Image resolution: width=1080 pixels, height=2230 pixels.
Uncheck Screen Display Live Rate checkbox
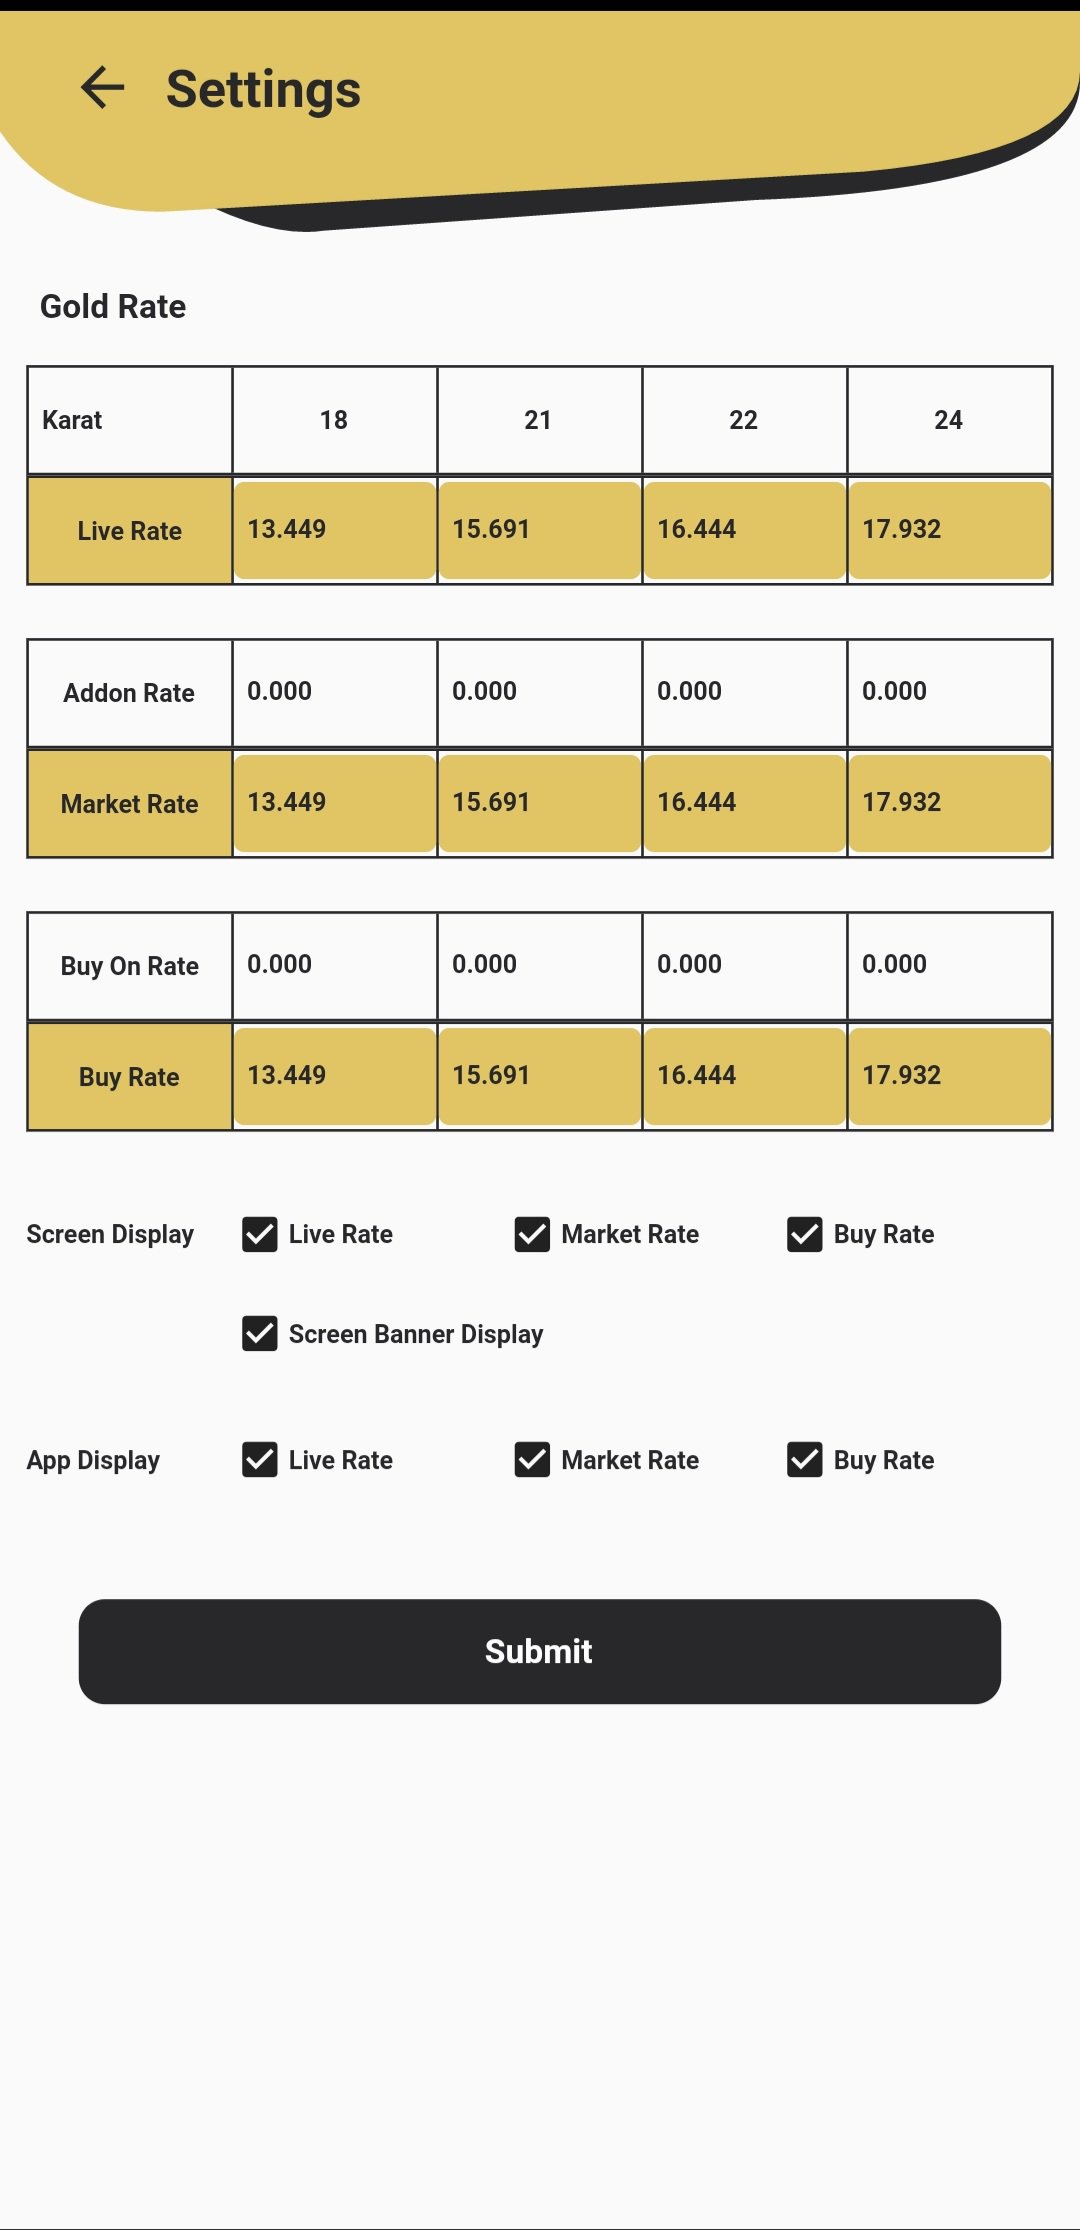click(x=260, y=1235)
